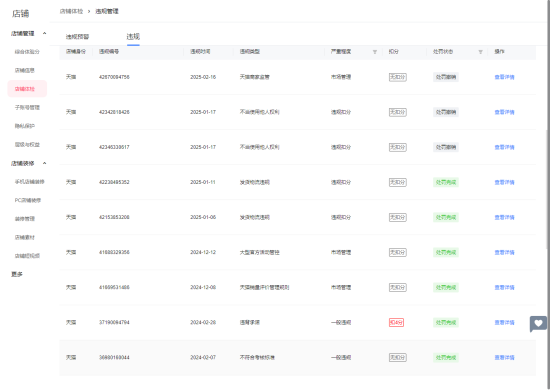The image size is (550, 391).
Task: Click the red 扣4分 badge
Action: pyautogui.click(x=396, y=323)
